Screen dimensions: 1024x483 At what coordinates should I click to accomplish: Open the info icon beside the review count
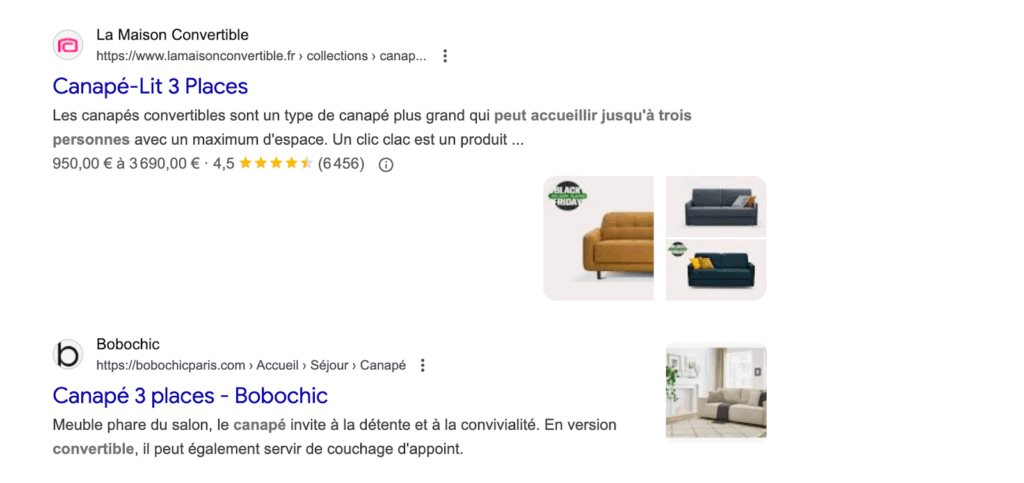coord(386,164)
